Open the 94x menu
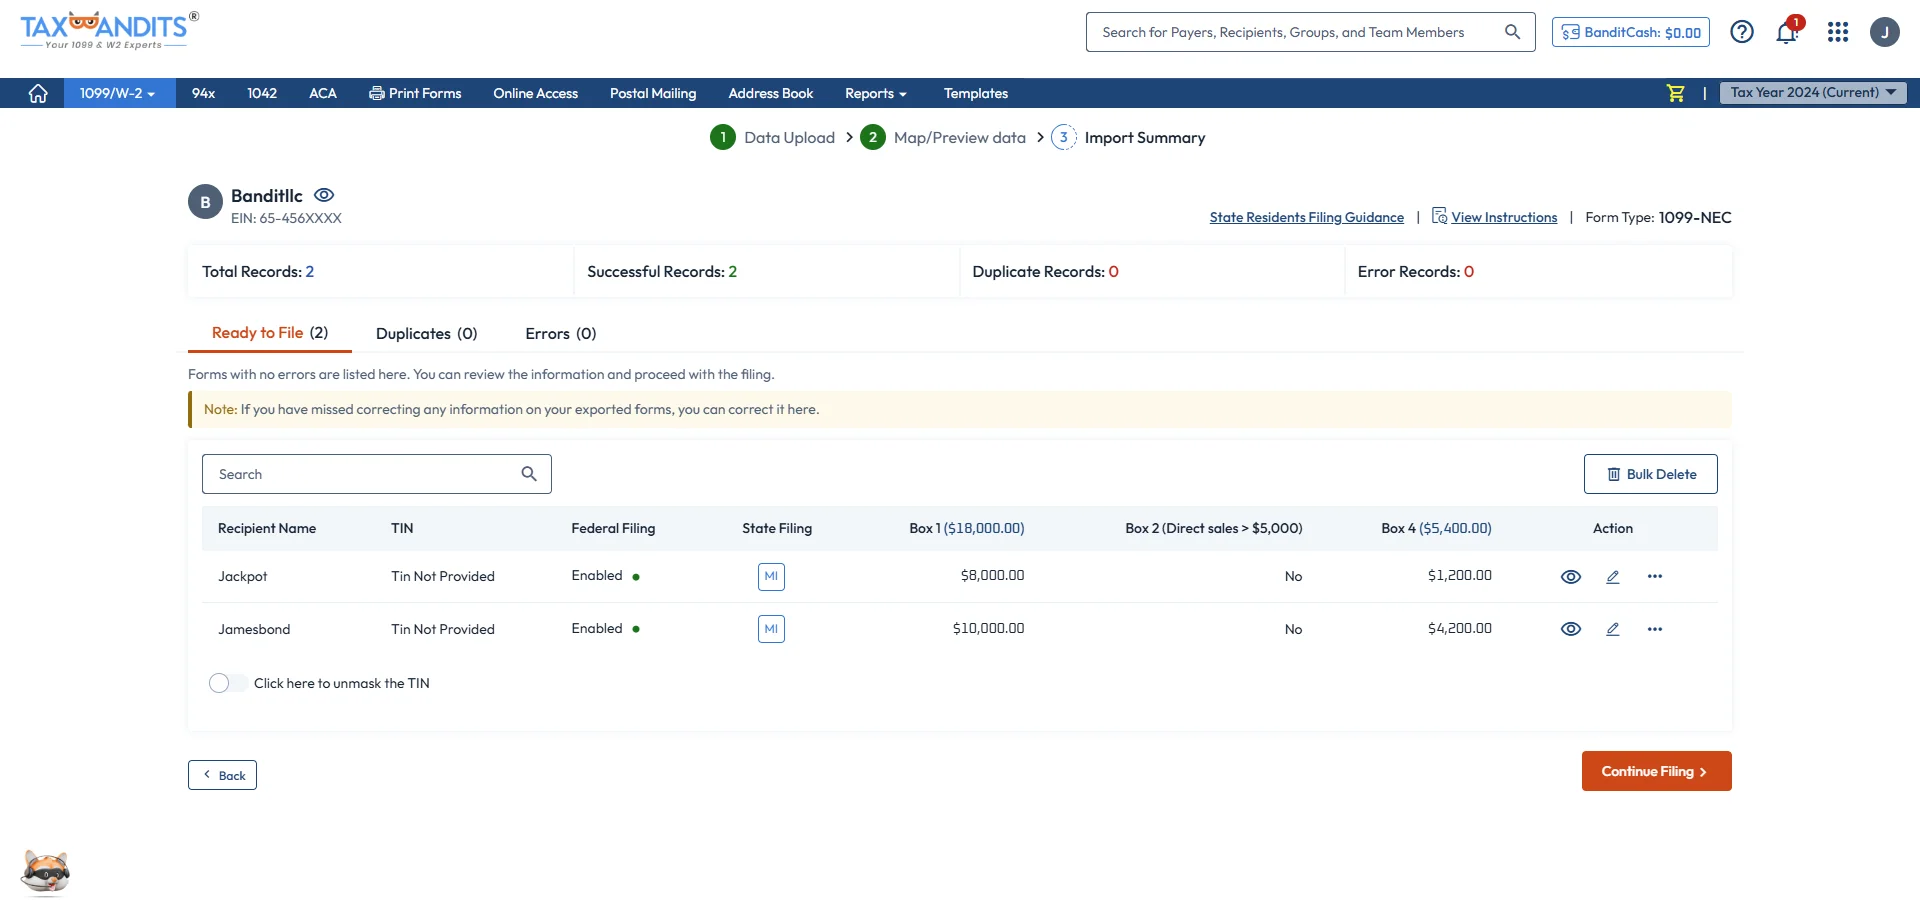The width and height of the screenshot is (1920, 919). [x=203, y=93]
